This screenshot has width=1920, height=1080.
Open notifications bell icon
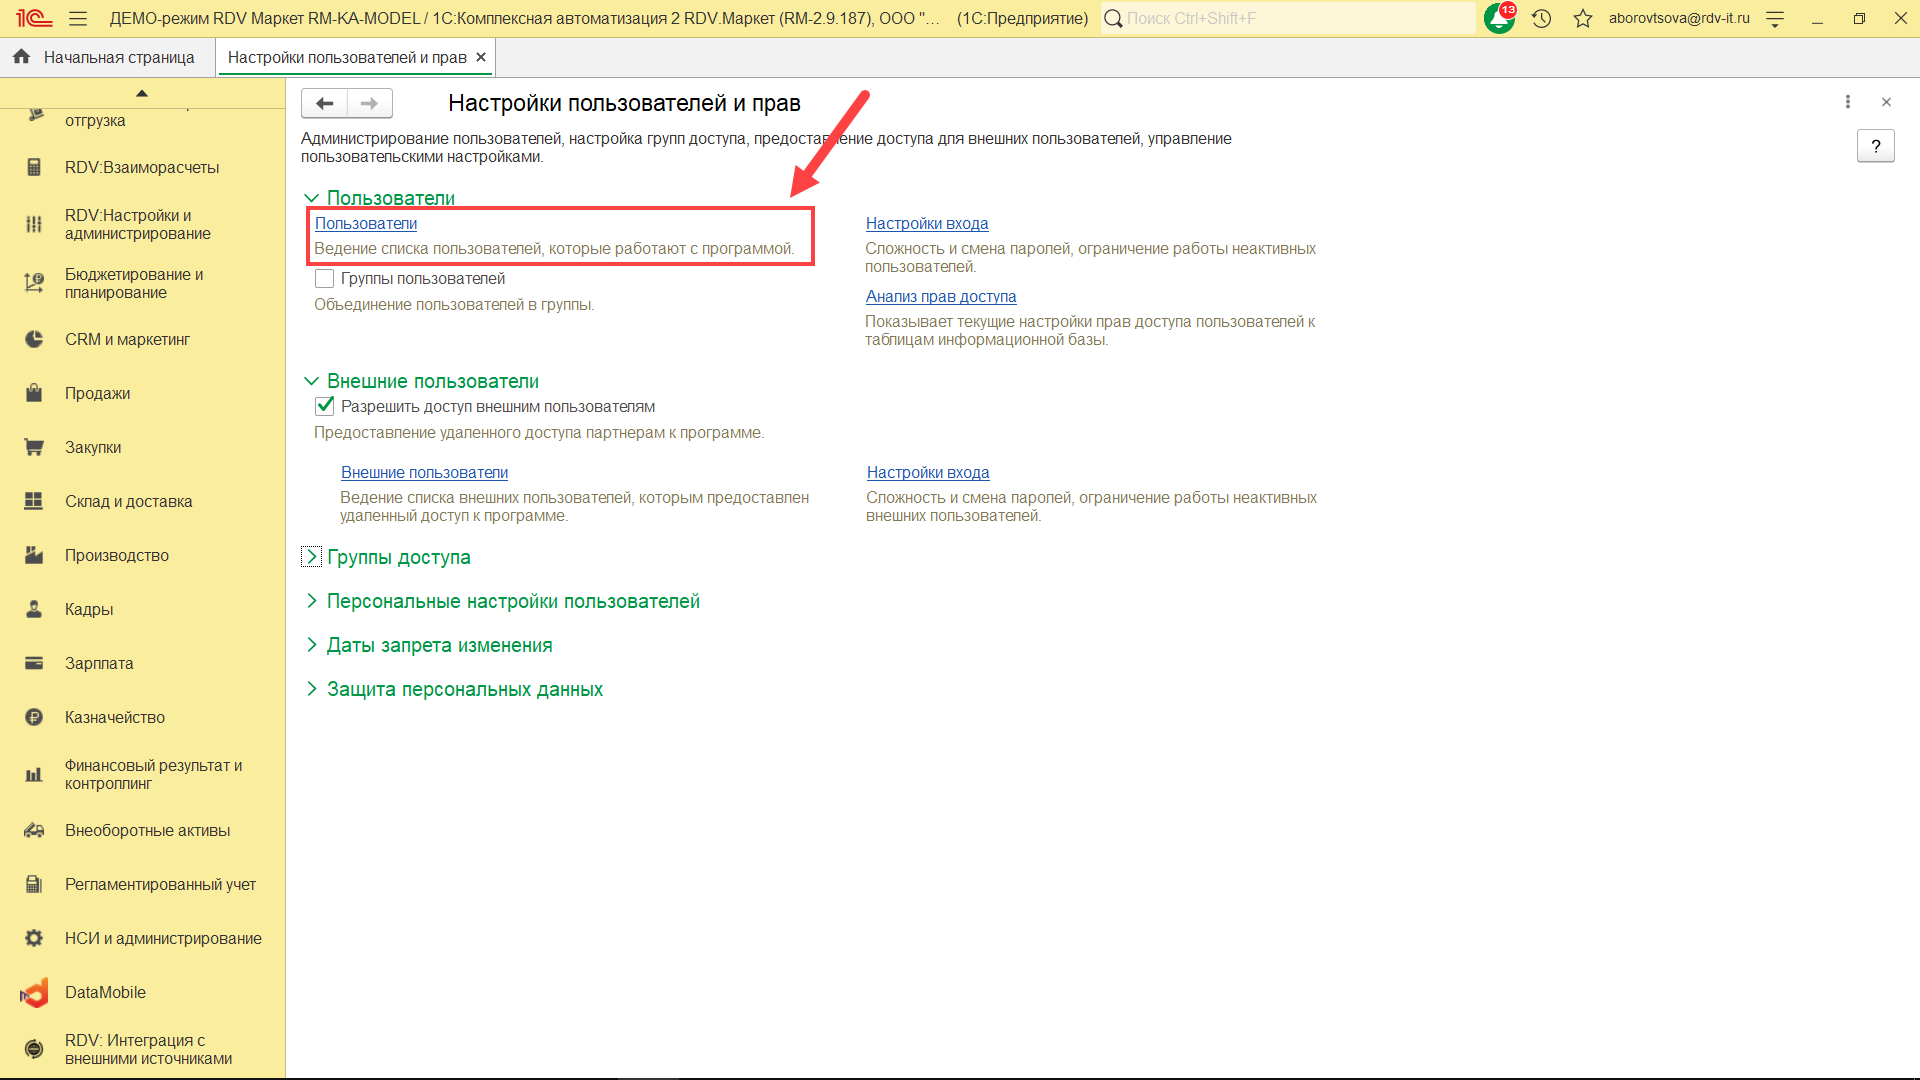pos(1498,18)
